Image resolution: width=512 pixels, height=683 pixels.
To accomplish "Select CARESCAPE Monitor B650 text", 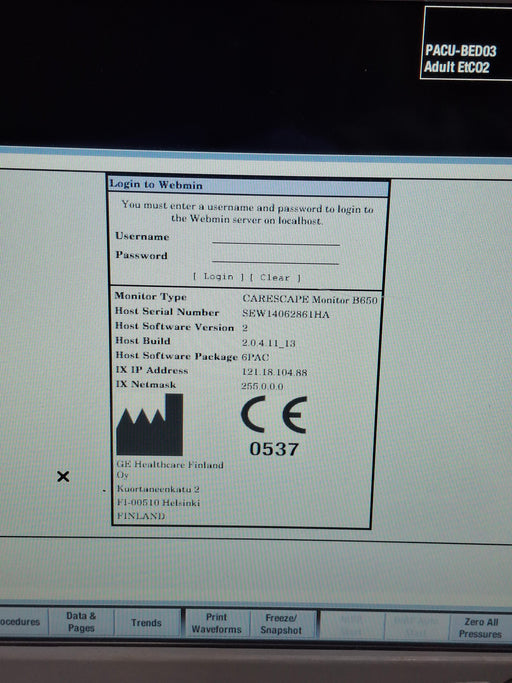I will [310, 299].
